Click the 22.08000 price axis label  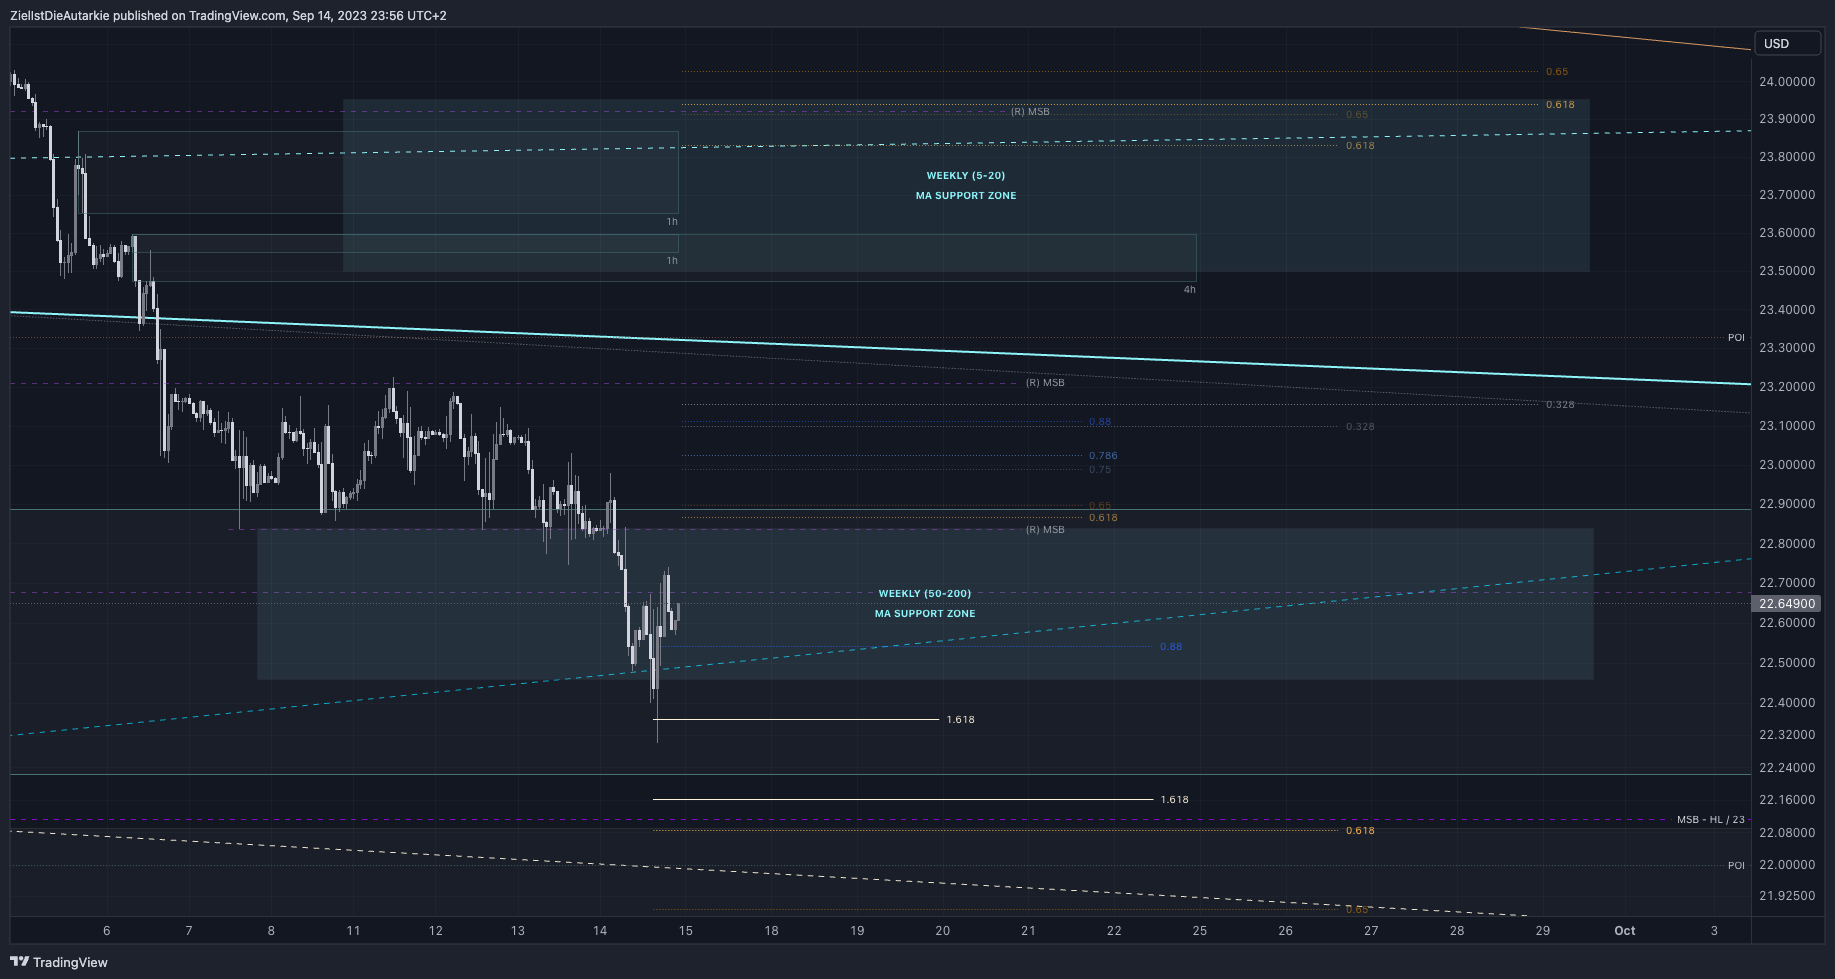pyautogui.click(x=1787, y=833)
